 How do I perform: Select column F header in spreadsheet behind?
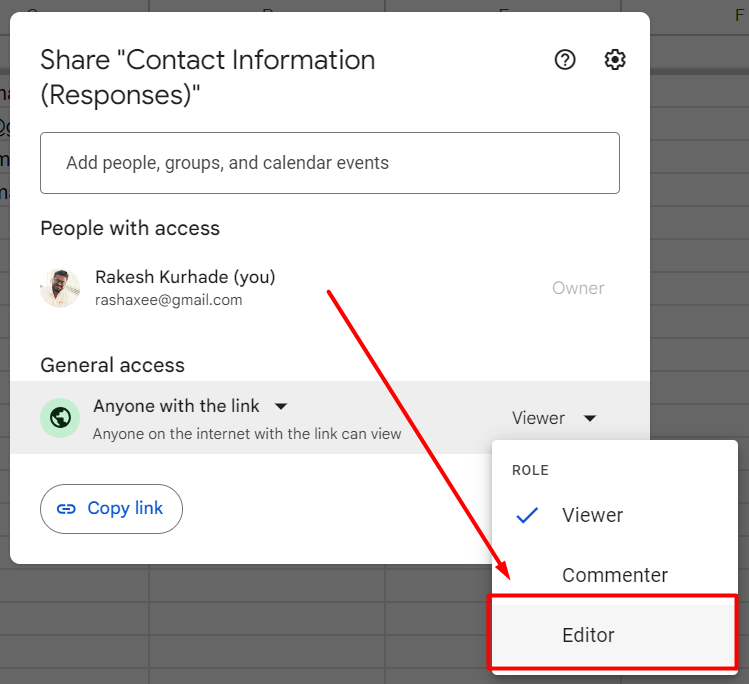point(738,16)
